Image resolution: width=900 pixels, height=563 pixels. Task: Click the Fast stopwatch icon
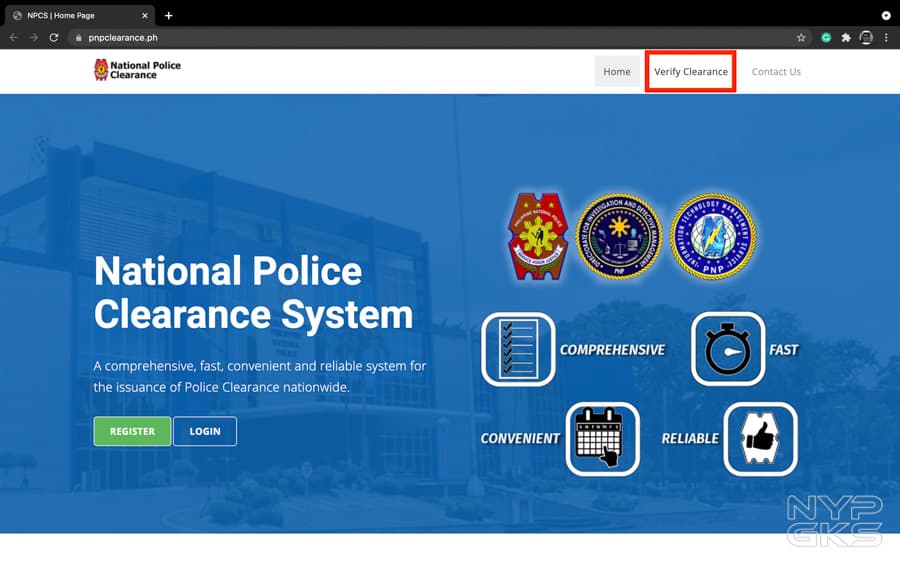point(728,349)
